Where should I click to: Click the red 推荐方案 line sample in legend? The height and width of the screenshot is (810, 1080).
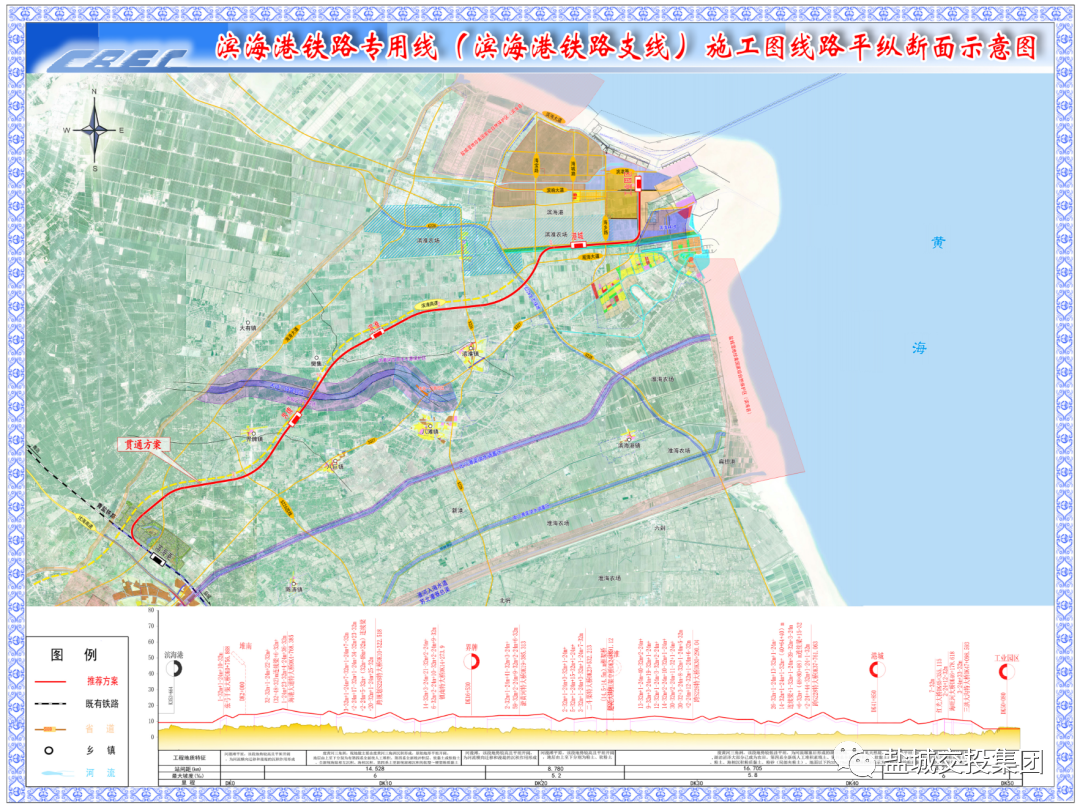tap(48, 681)
